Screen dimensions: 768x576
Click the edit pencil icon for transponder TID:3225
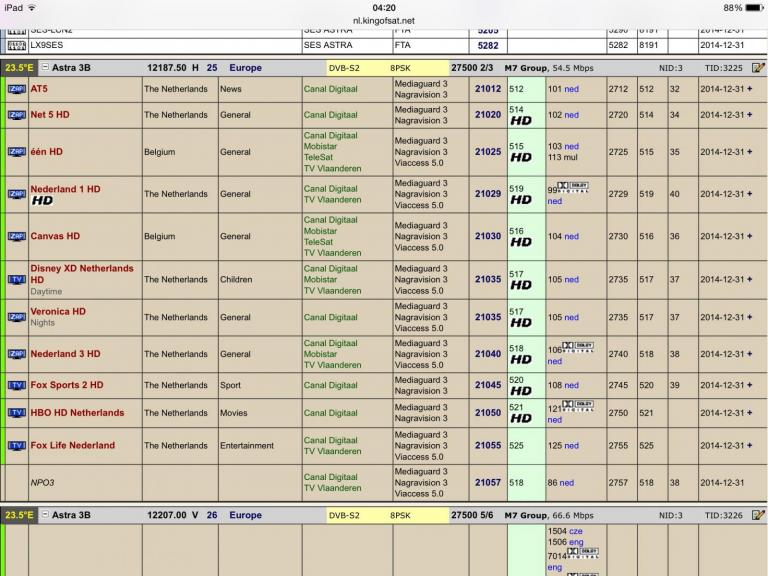coord(758,68)
